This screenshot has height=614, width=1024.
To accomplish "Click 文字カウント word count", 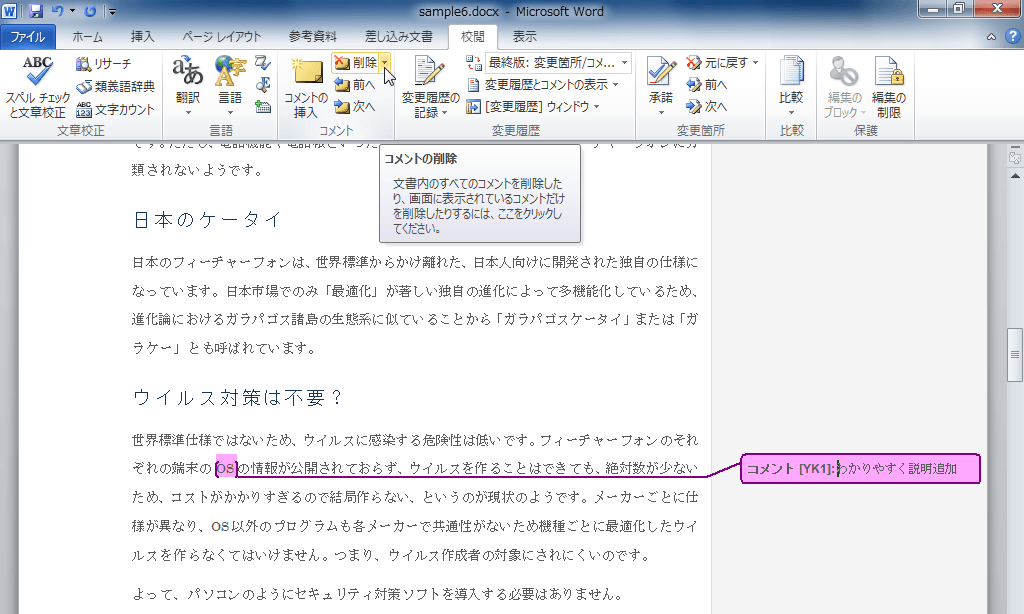I will coord(116,109).
